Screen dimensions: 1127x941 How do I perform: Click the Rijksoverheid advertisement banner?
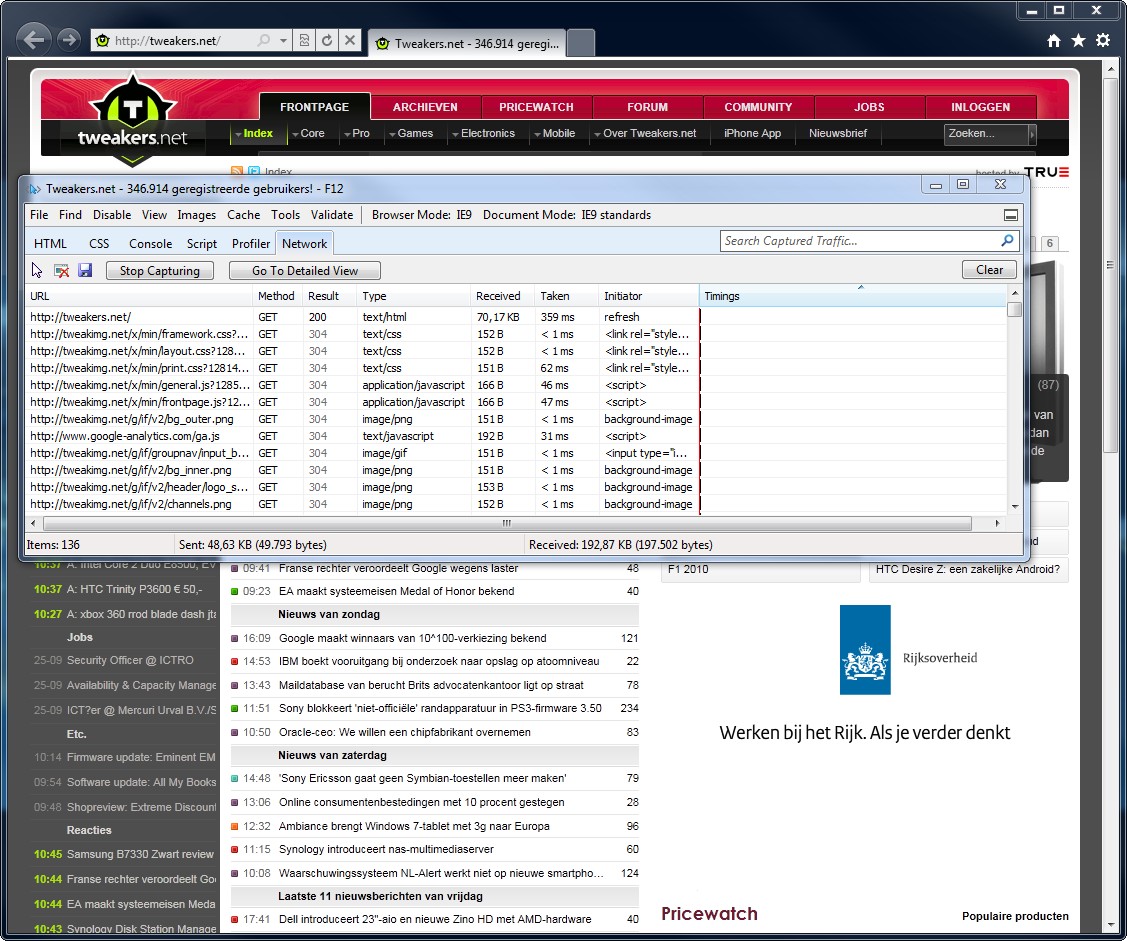865,676
